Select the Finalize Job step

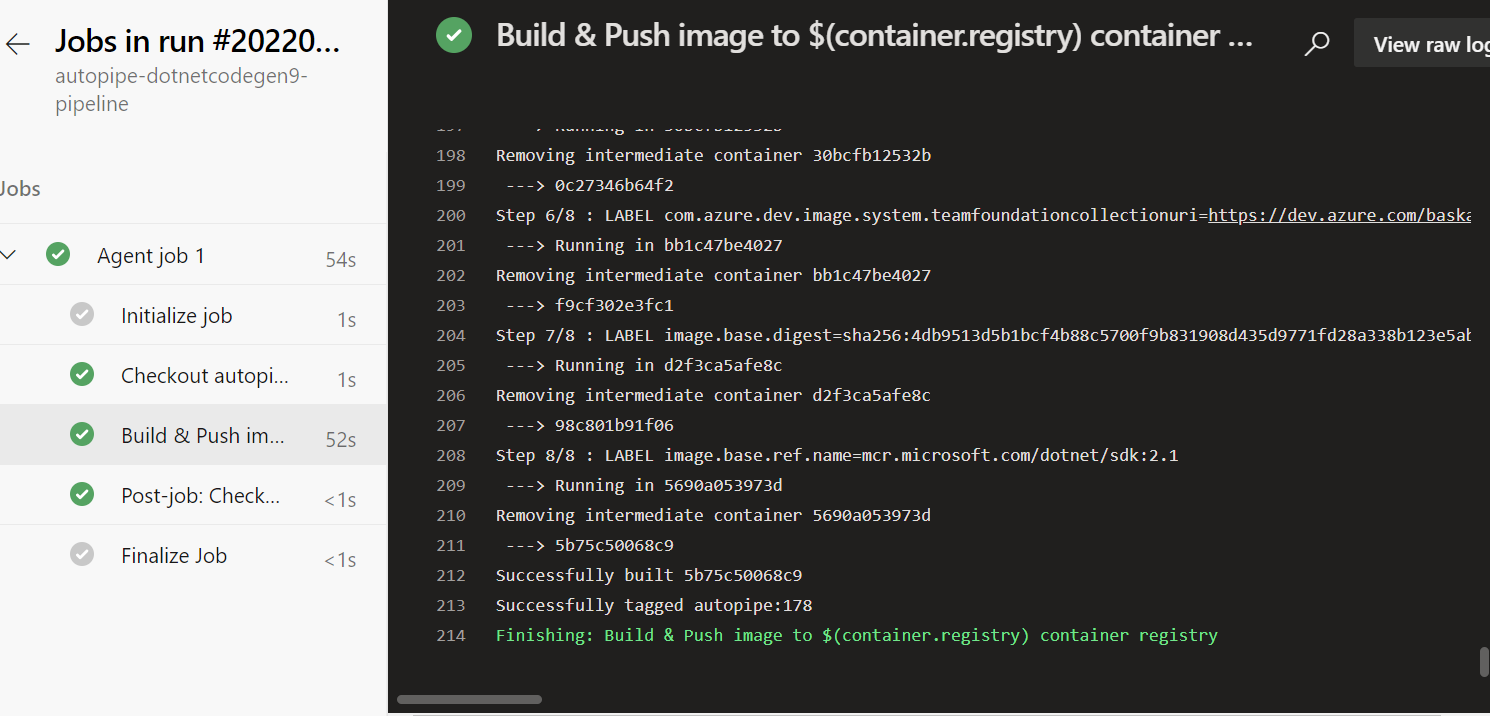[x=193, y=555]
